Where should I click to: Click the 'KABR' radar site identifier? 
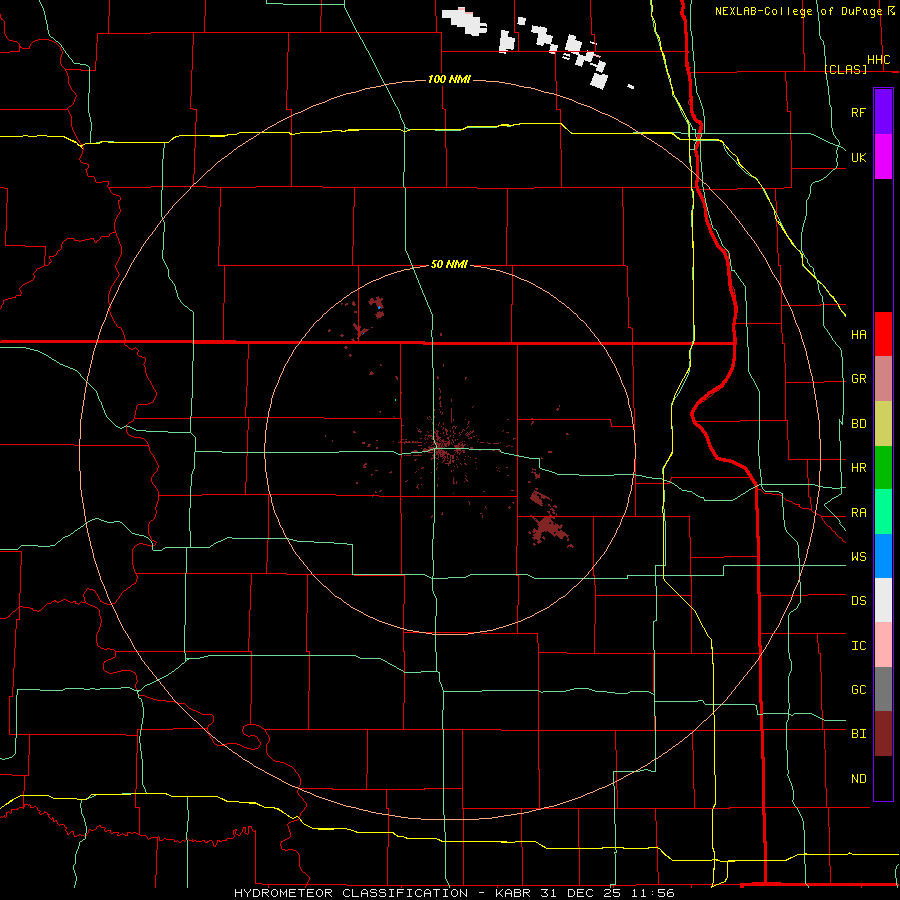click(x=514, y=893)
